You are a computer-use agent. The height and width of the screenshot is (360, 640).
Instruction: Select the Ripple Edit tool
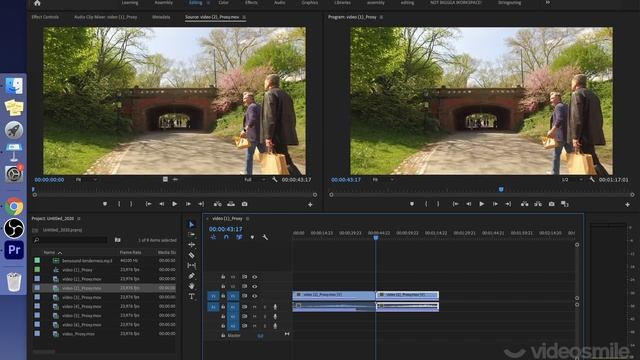pos(191,245)
